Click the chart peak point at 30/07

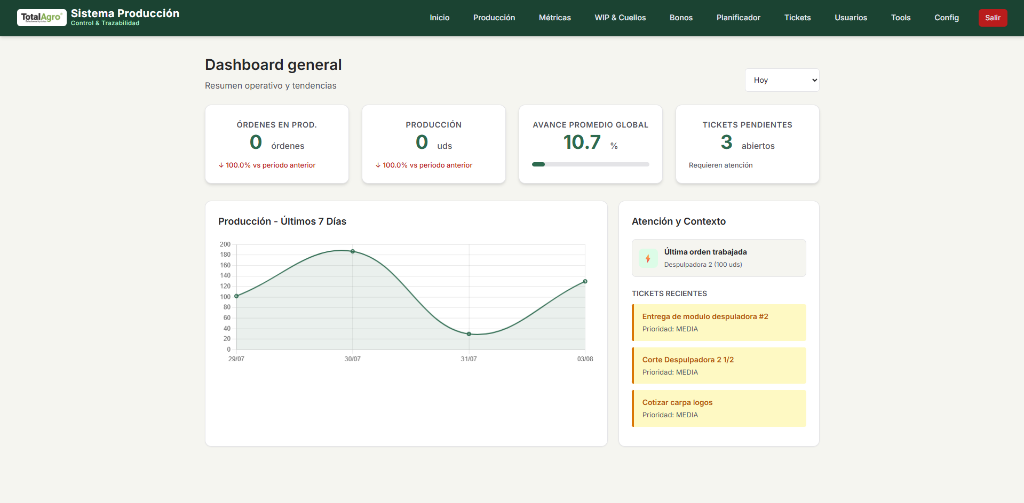click(x=353, y=251)
